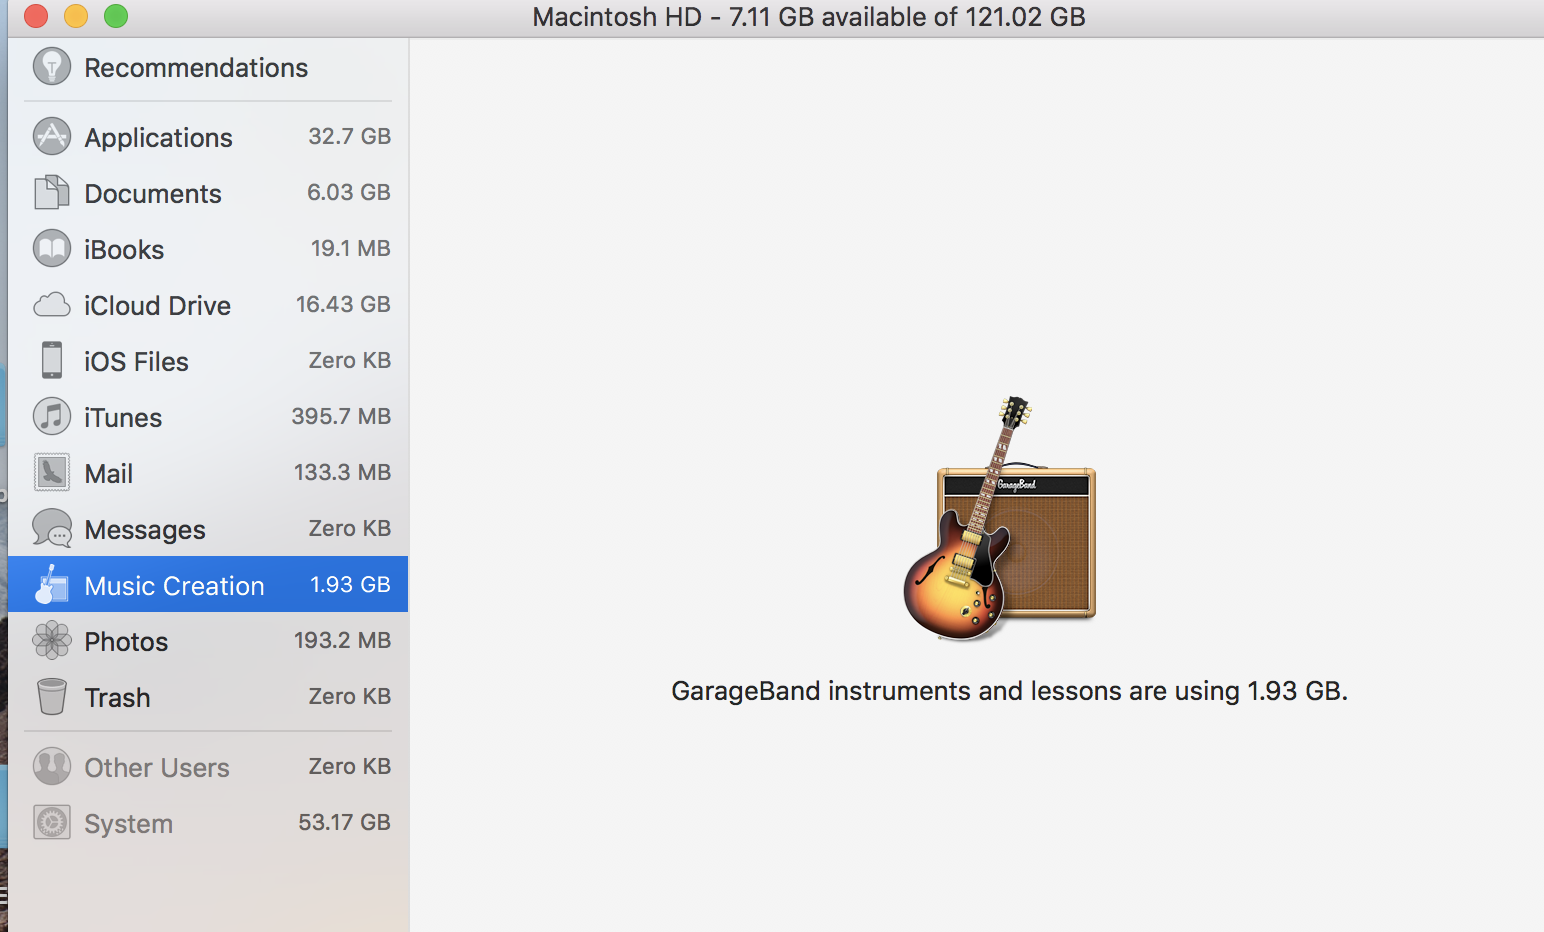Click the System sidebar entry
This screenshot has width=1544, height=932.
tap(208, 822)
